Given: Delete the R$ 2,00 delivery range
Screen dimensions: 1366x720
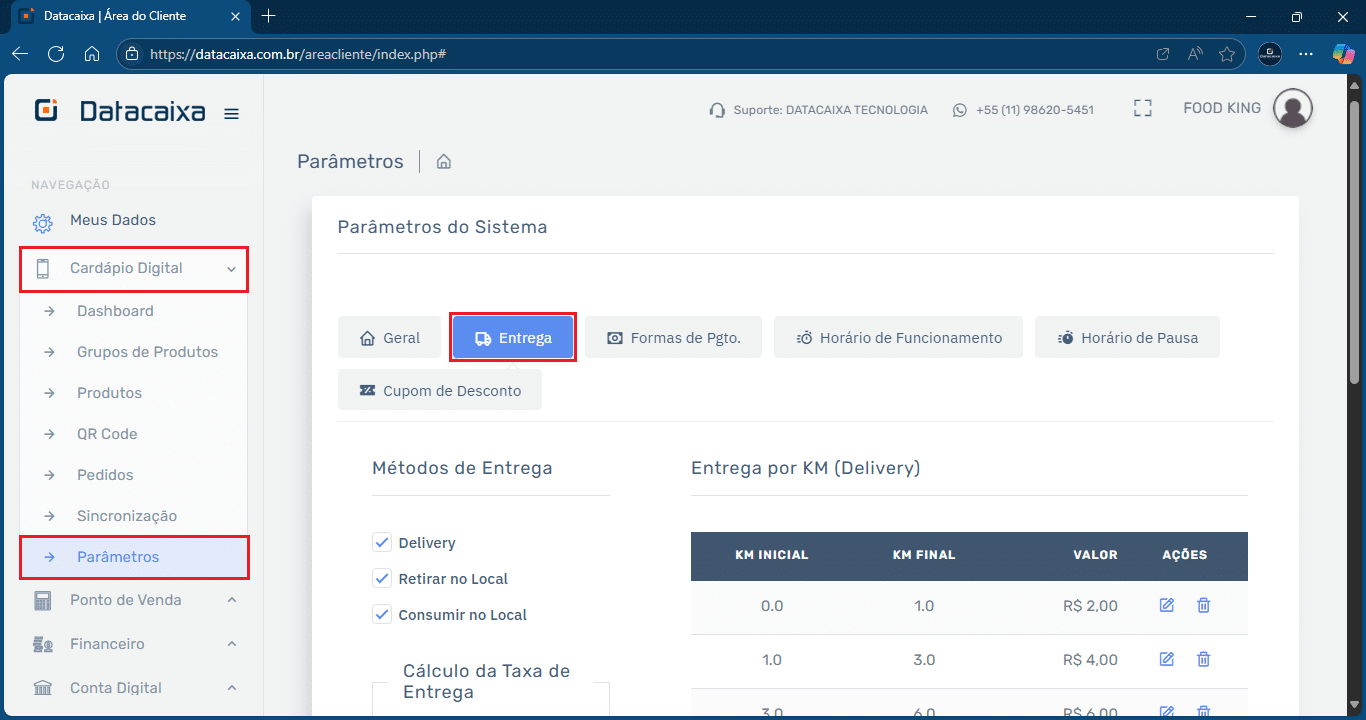Looking at the screenshot, I should click(1203, 605).
